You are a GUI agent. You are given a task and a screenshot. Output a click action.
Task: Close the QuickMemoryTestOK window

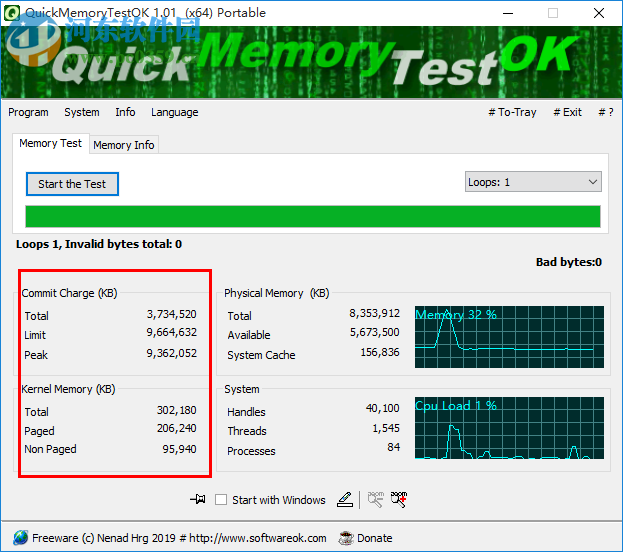[599, 13]
